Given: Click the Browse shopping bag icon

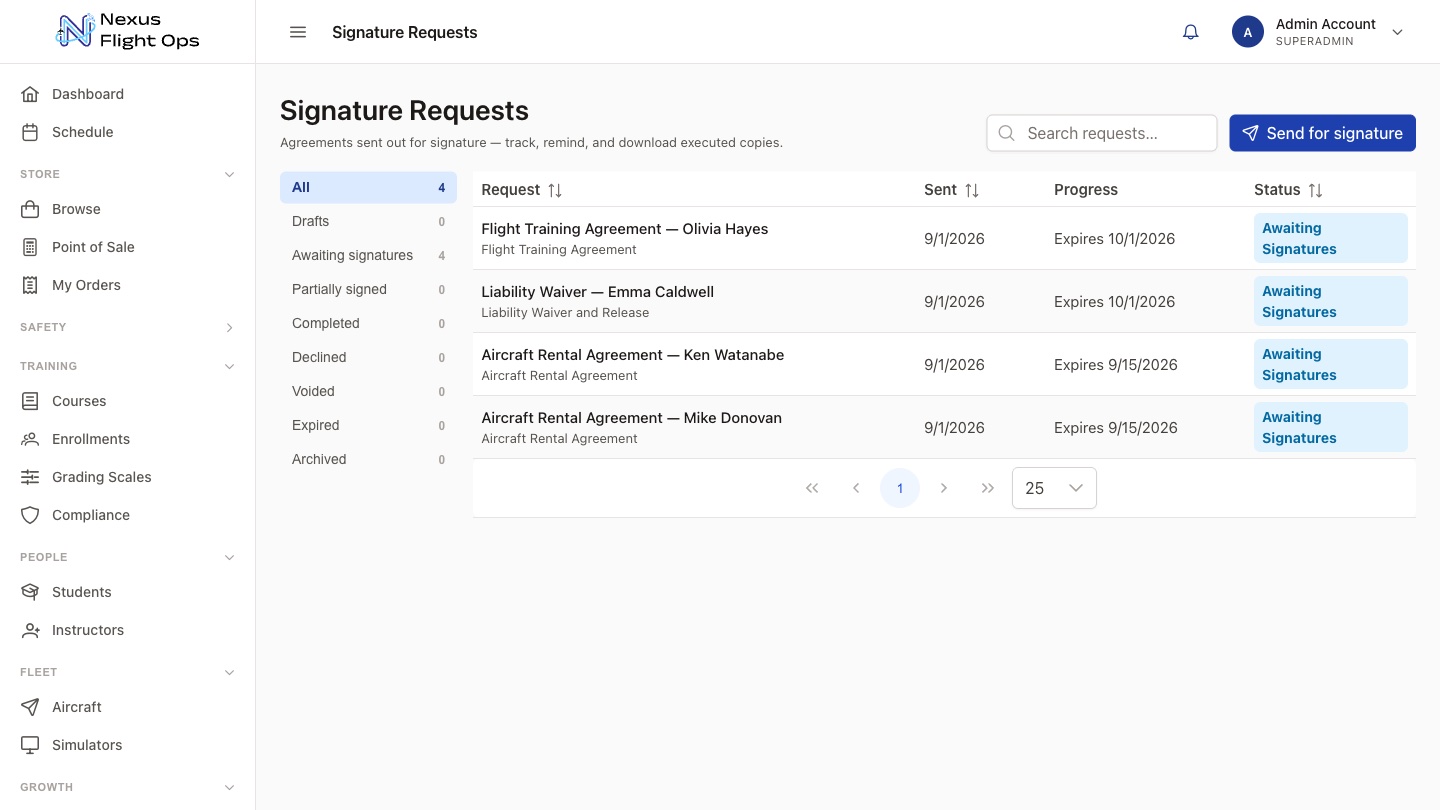Looking at the screenshot, I should coord(30,209).
